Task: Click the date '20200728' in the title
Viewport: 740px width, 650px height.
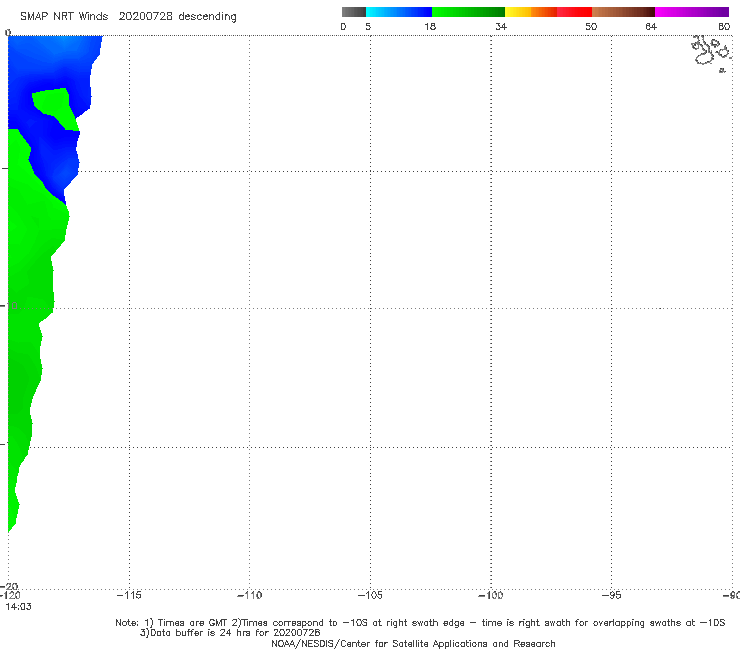Action: pyautogui.click(x=145, y=16)
